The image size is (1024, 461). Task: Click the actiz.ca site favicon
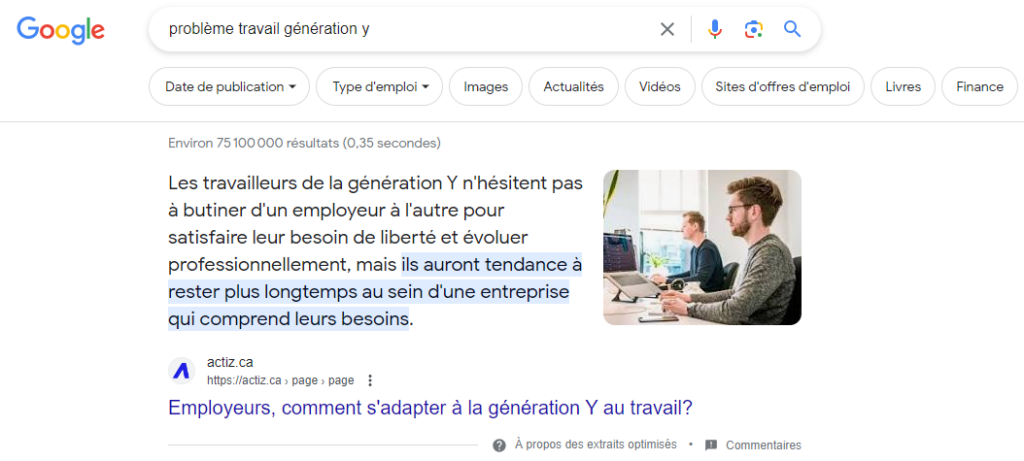(x=181, y=370)
